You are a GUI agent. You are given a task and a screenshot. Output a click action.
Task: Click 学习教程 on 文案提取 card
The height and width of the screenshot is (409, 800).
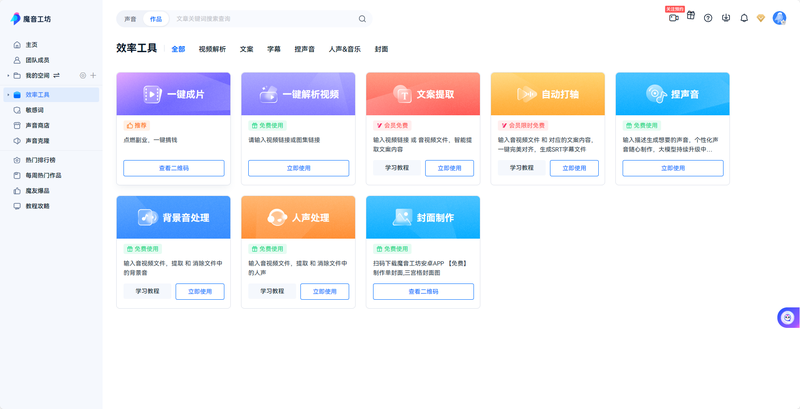pyautogui.click(x=397, y=168)
